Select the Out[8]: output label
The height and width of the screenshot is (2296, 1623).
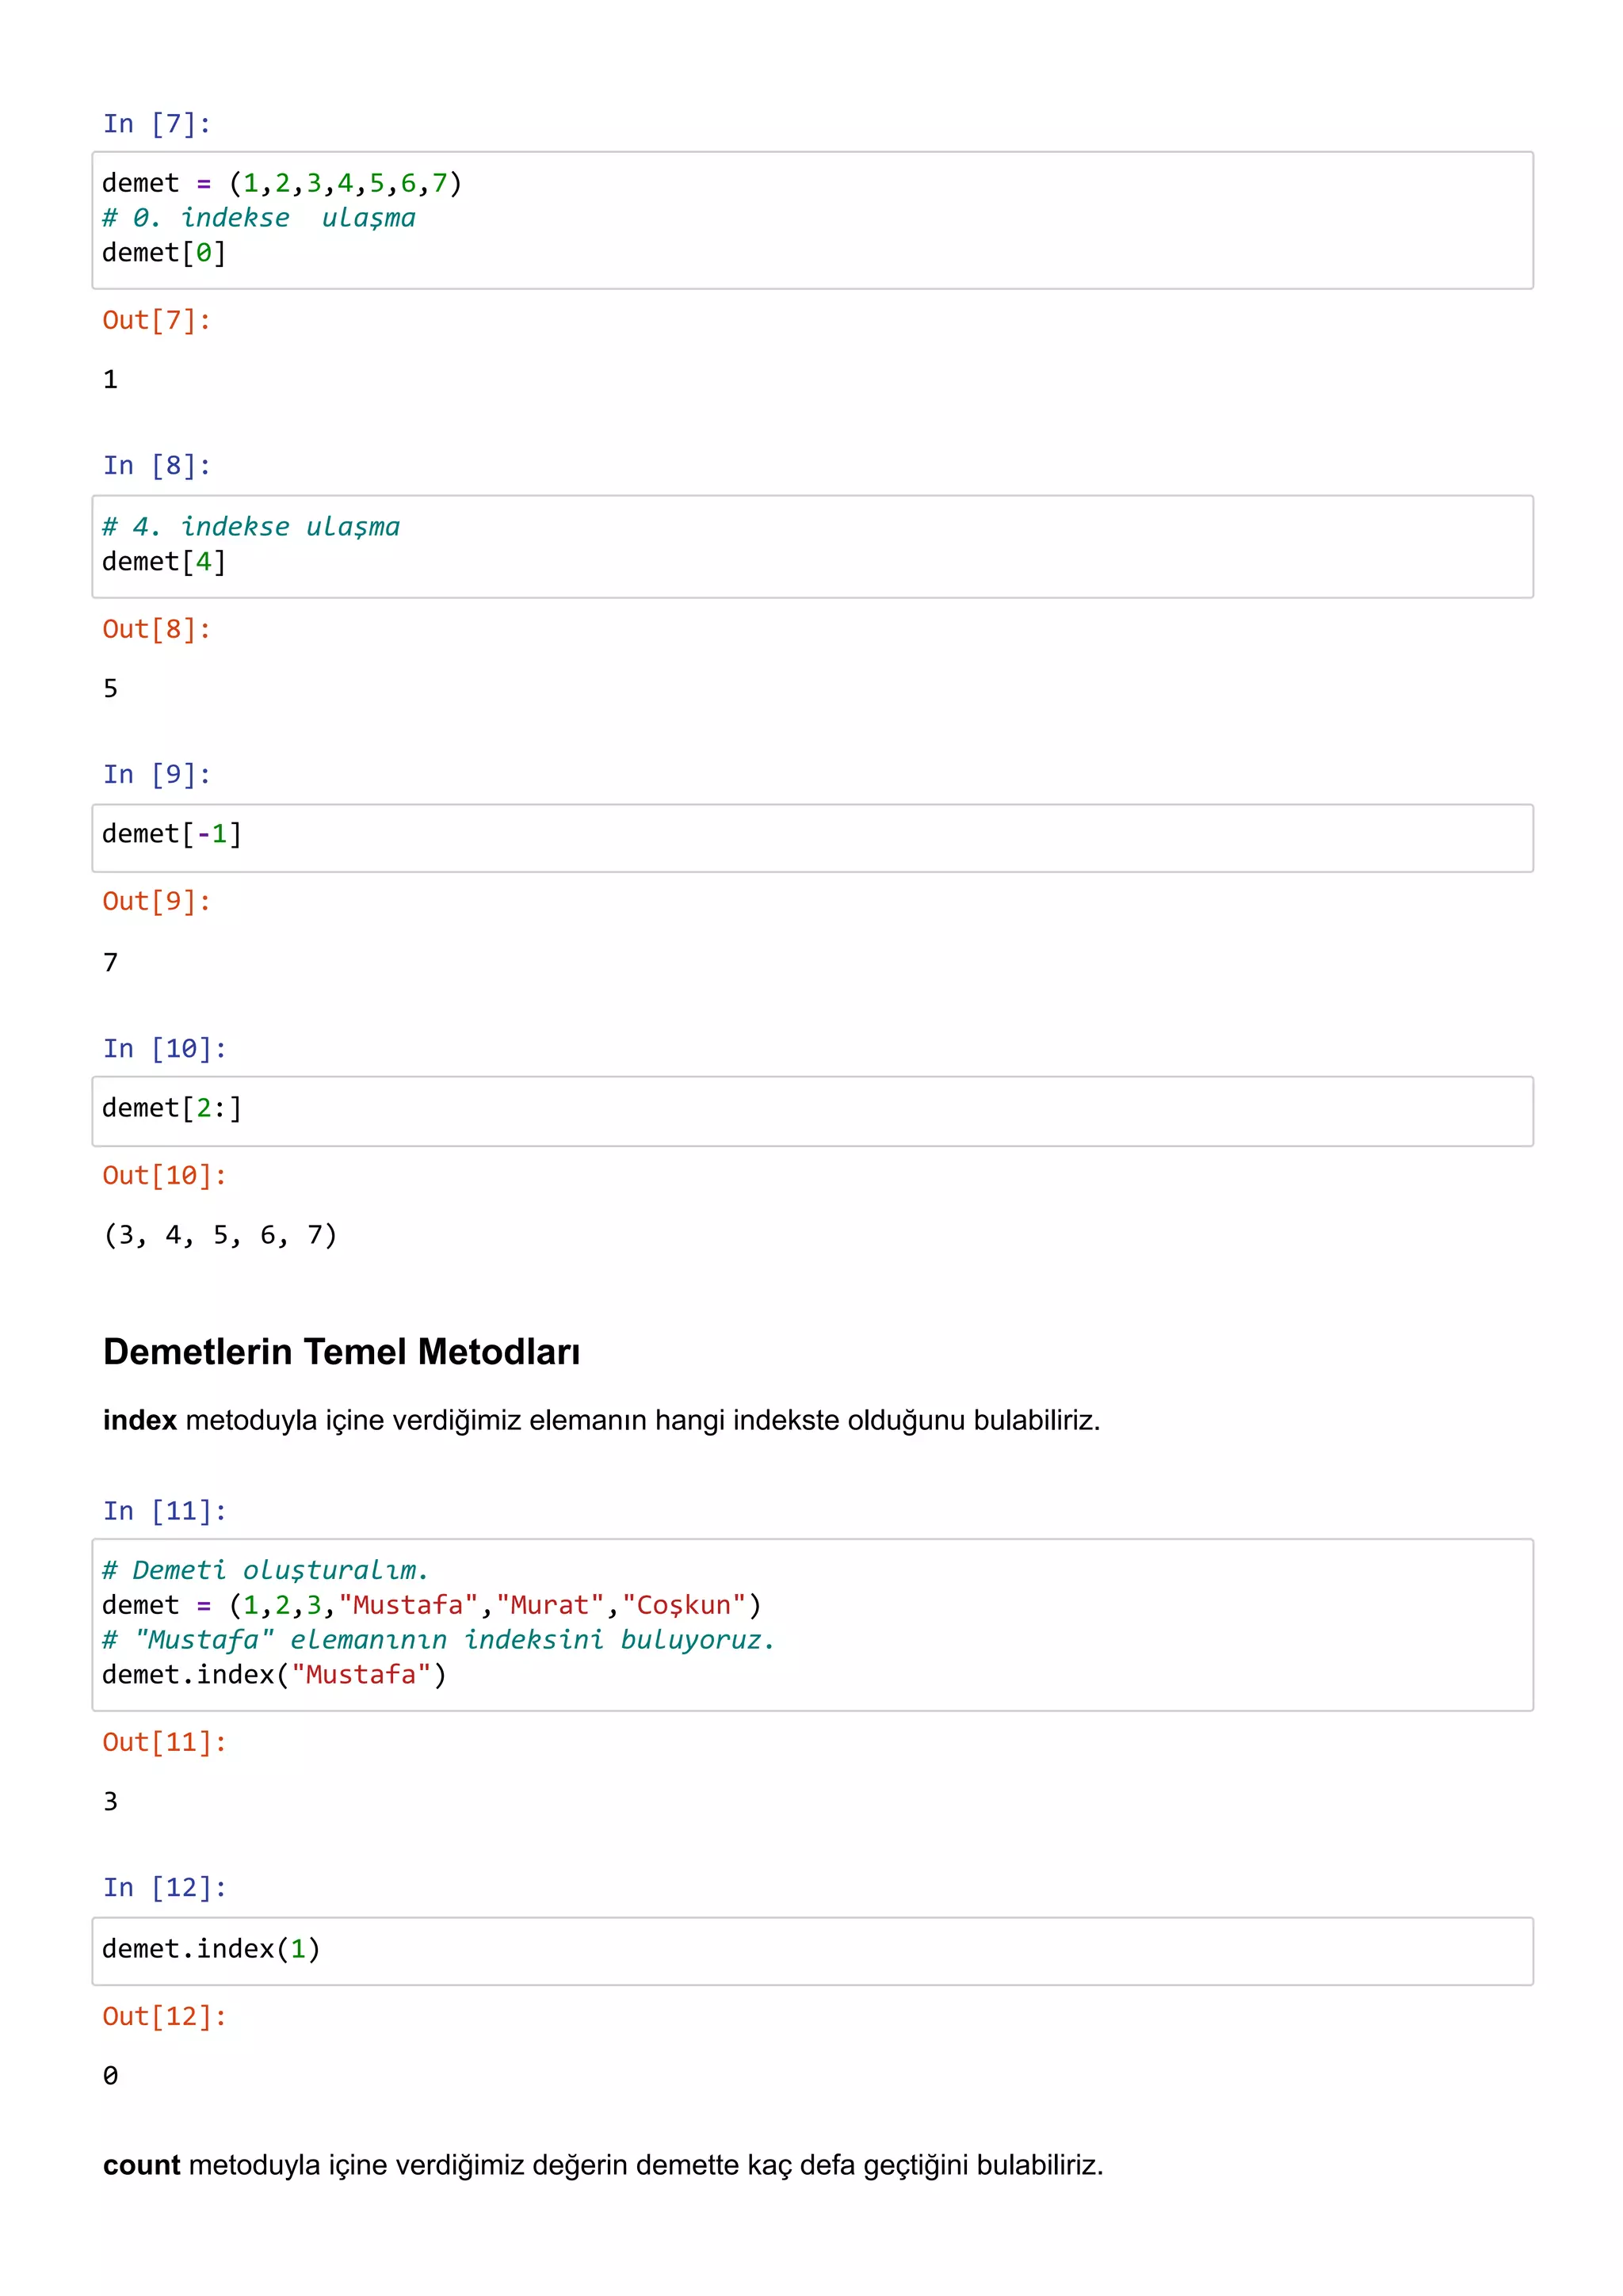(x=157, y=629)
